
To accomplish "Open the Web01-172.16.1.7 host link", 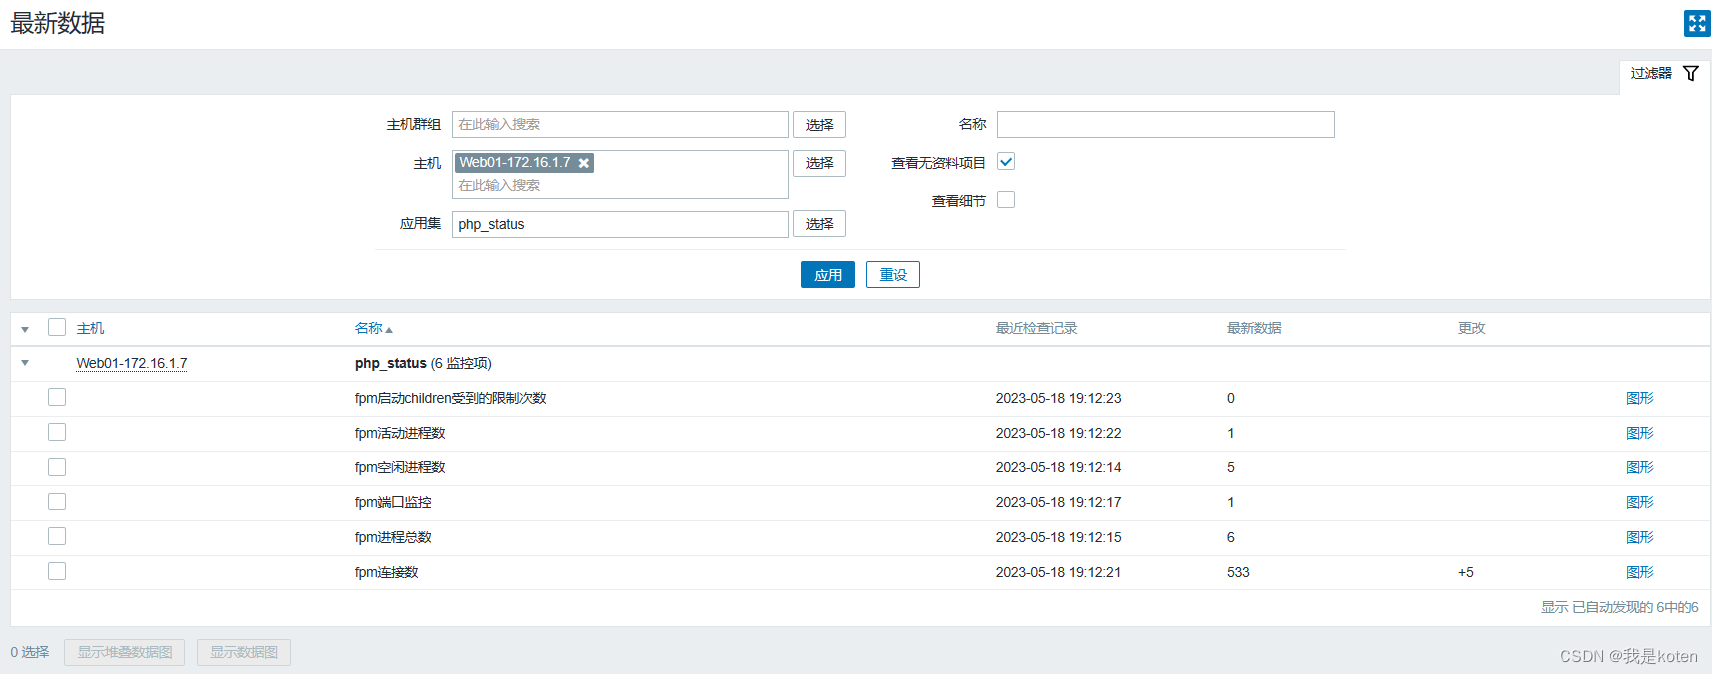I will point(132,363).
